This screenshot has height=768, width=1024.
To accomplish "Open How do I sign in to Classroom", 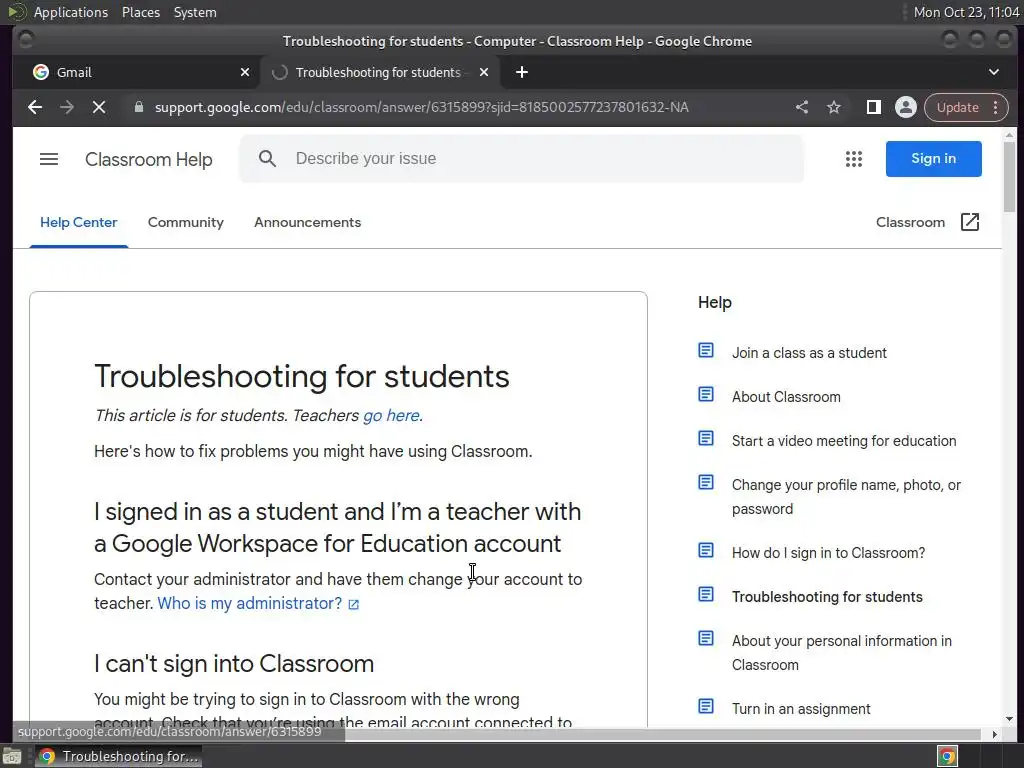I will 828,553.
